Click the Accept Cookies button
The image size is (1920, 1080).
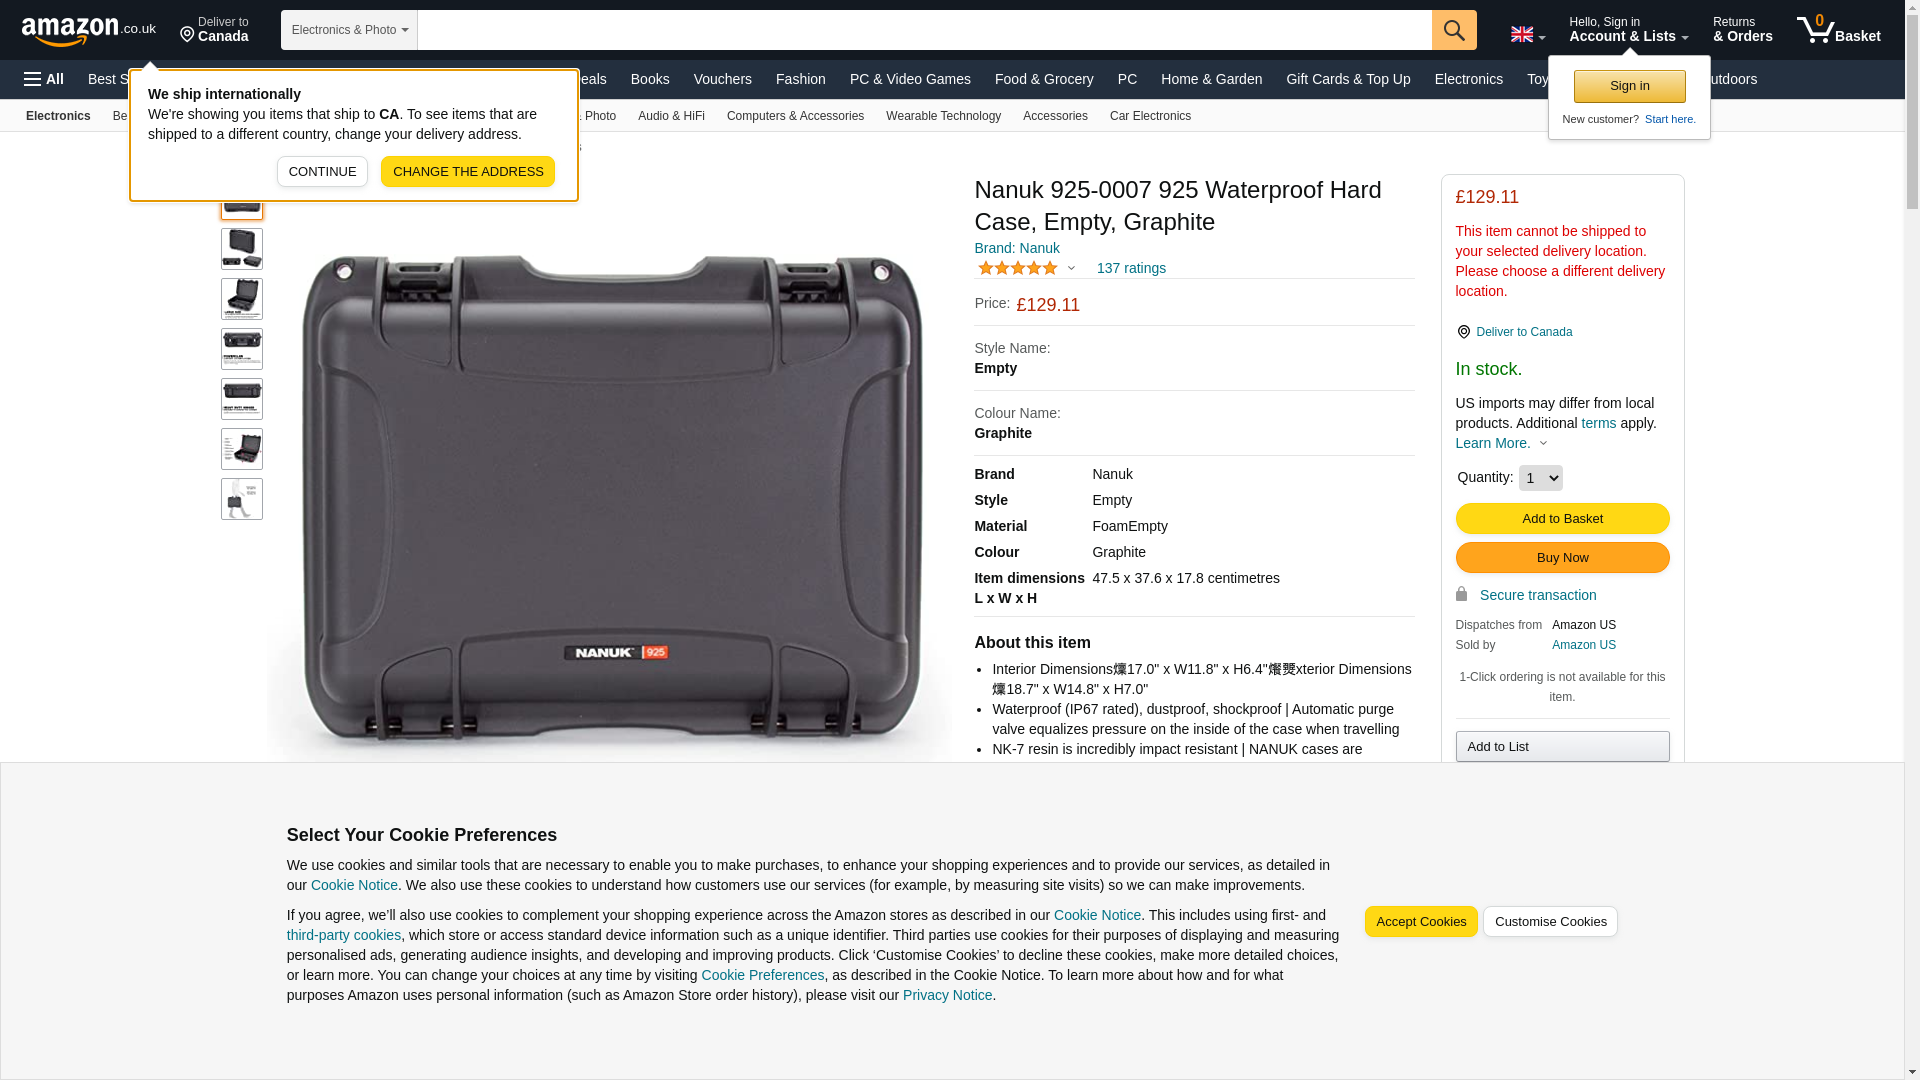tap(1420, 922)
